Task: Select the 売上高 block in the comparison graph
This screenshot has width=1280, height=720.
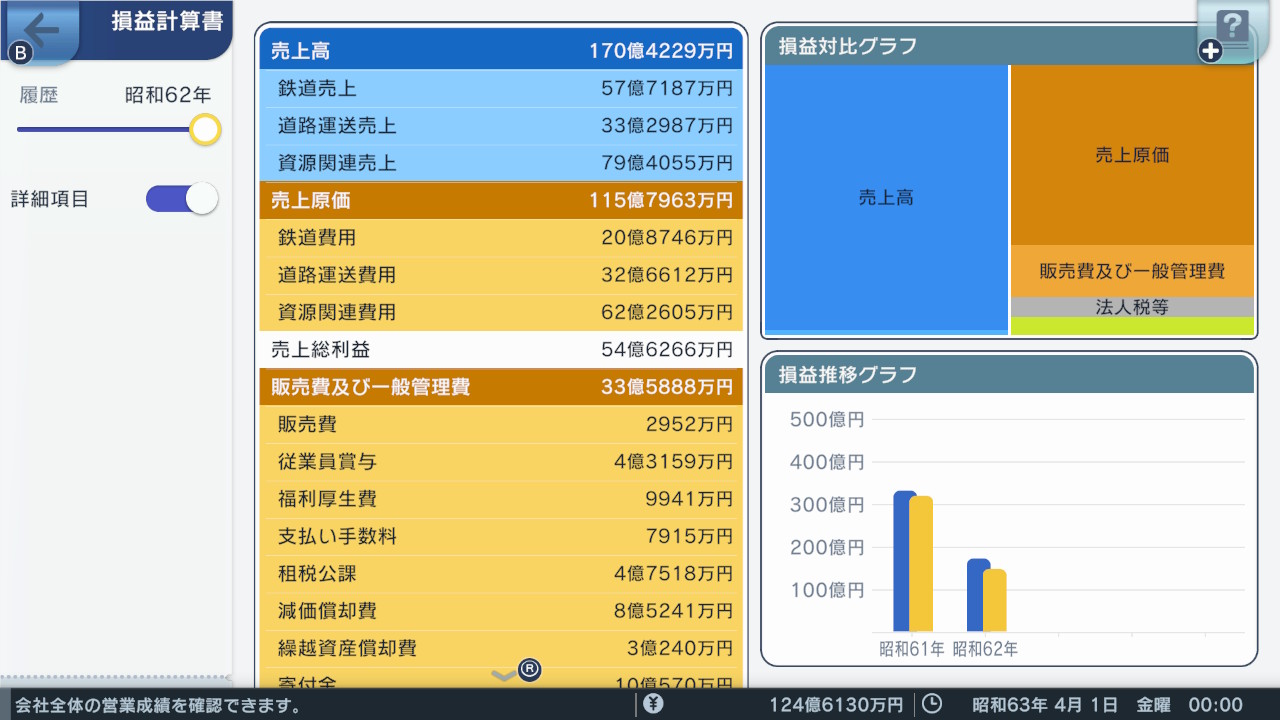Action: pos(884,197)
